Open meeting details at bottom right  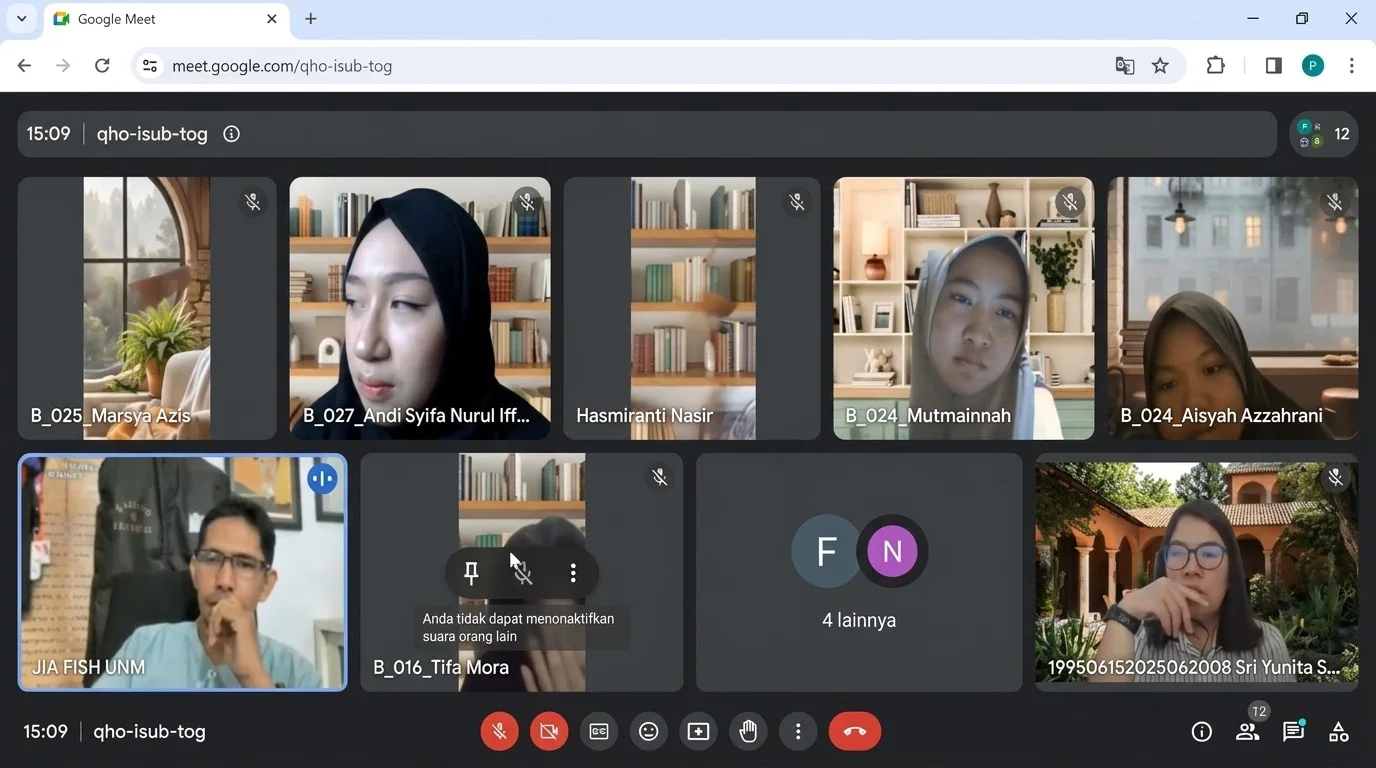point(1202,732)
